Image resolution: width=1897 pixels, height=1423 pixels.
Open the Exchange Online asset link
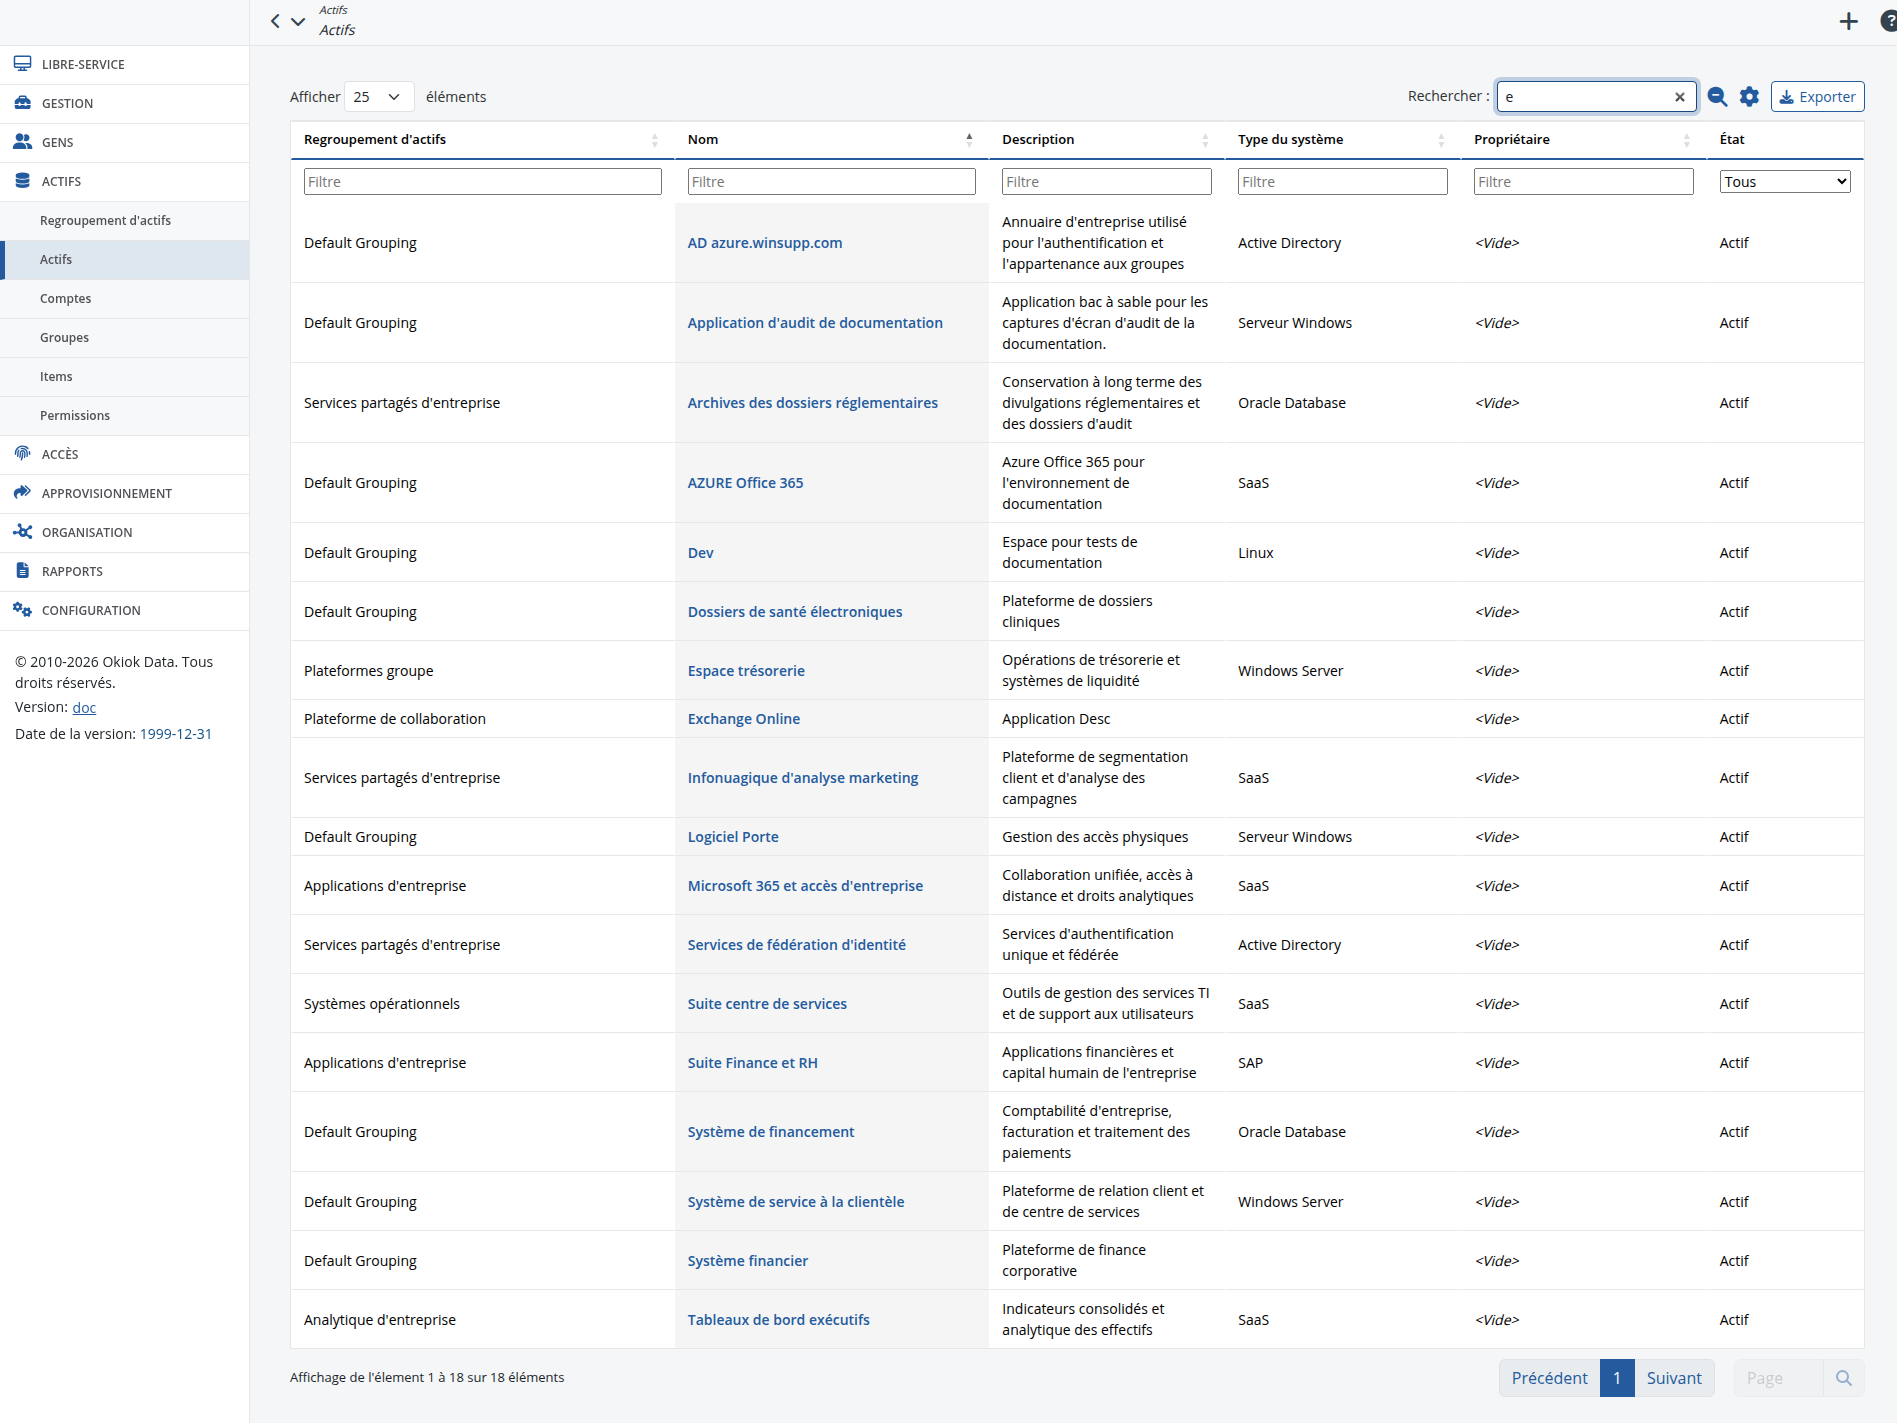(744, 719)
